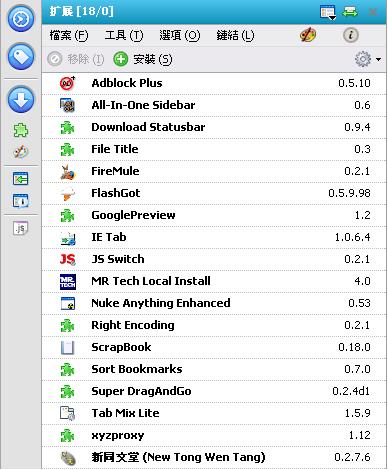388x470 pixels.
Task: Click the Adblock Plus icon
Action: pyautogui.click(x=68, y=83)
